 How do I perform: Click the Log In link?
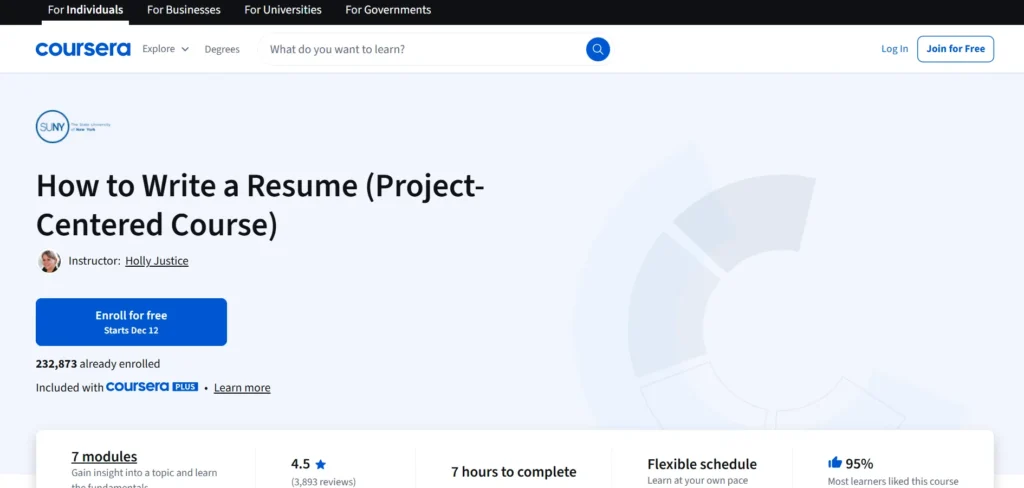(x=895, y=49)
